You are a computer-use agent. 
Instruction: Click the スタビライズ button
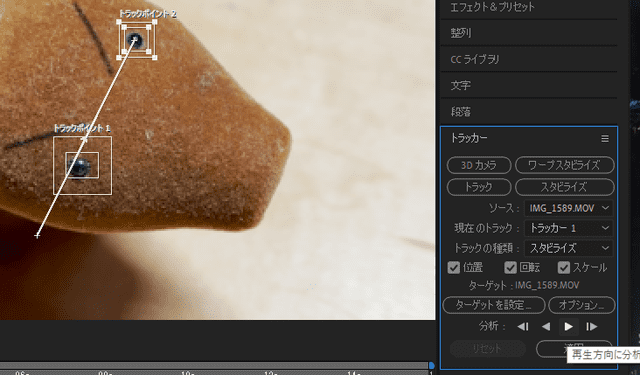tap(564, 187)
